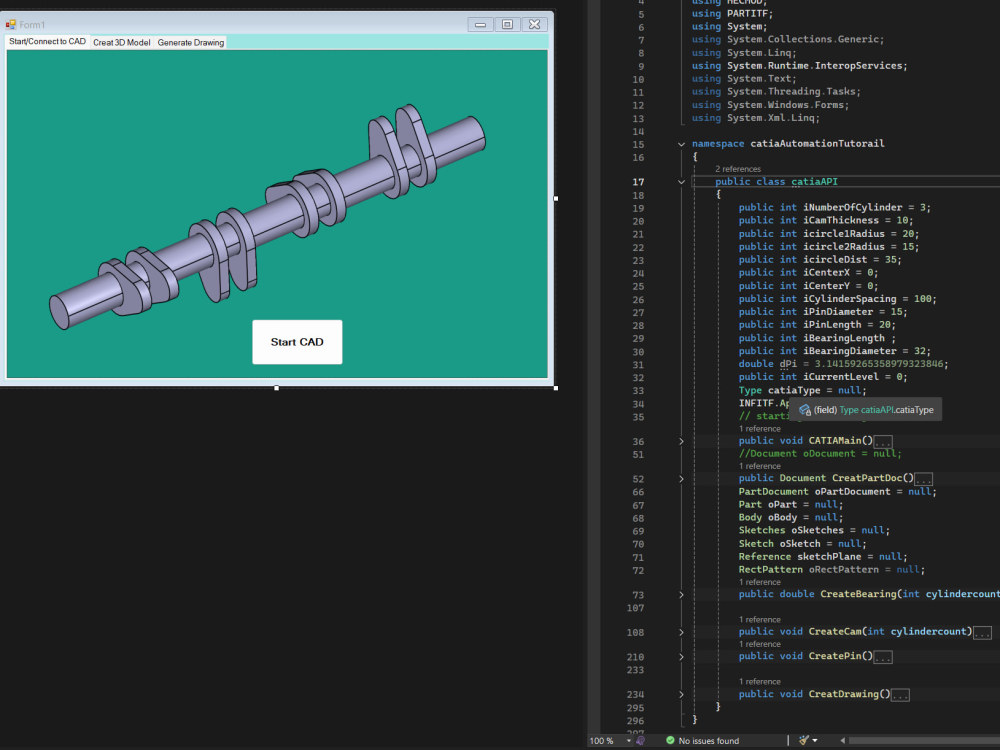Click the collapsed ellipsis box after CreatDrawing()
Viewport: 1000px width, 750px height.
click(x=901, y=695)
